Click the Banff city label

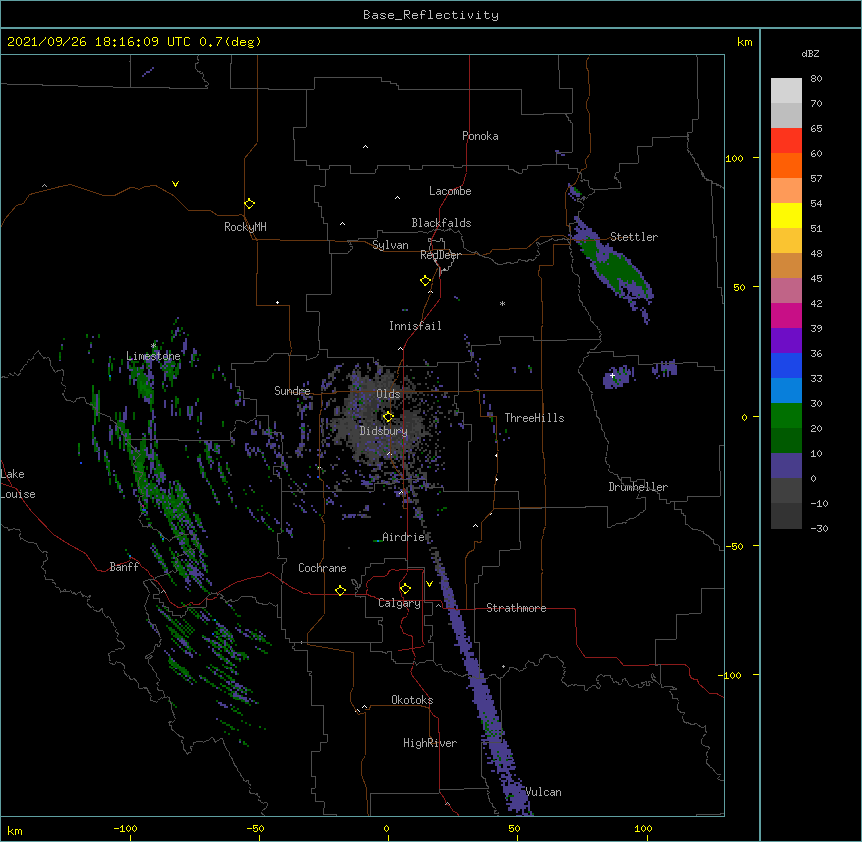124,567
